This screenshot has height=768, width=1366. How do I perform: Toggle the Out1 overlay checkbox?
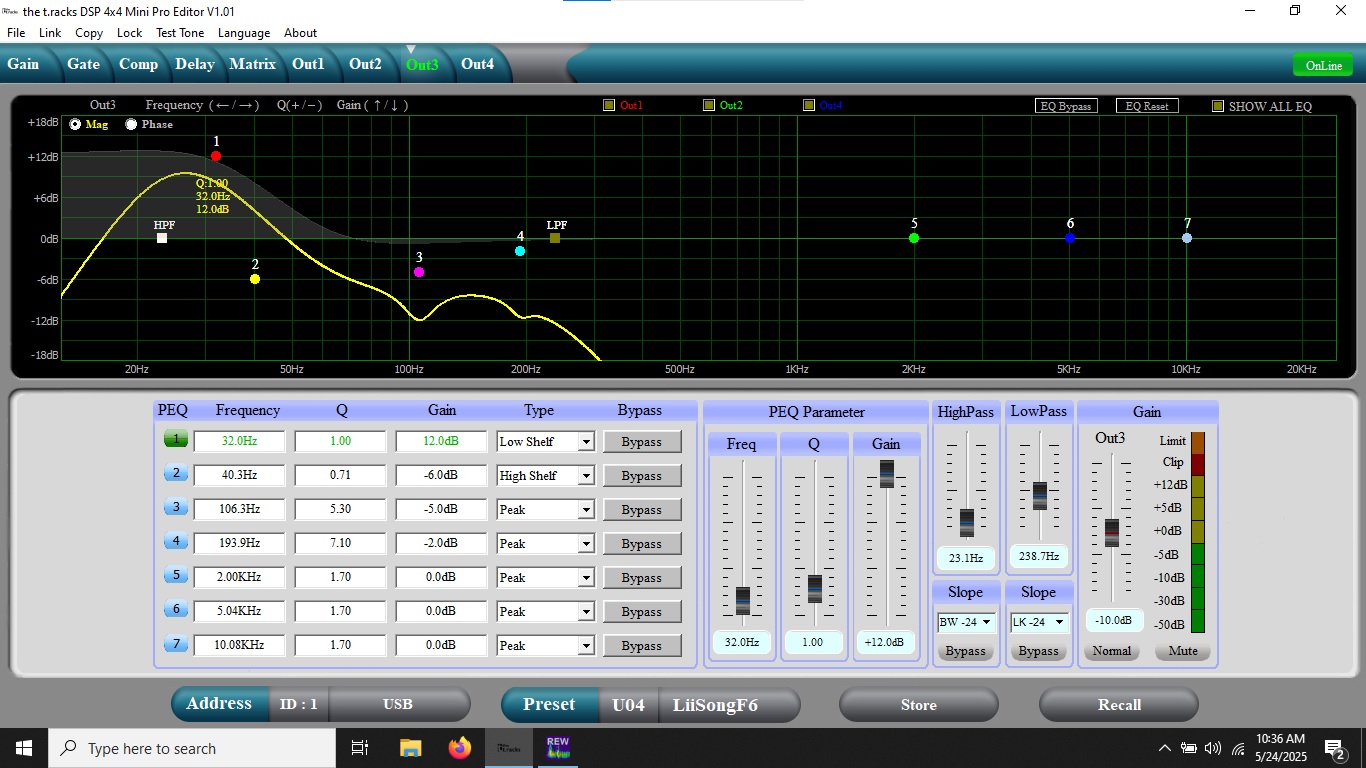coord(608,105)
